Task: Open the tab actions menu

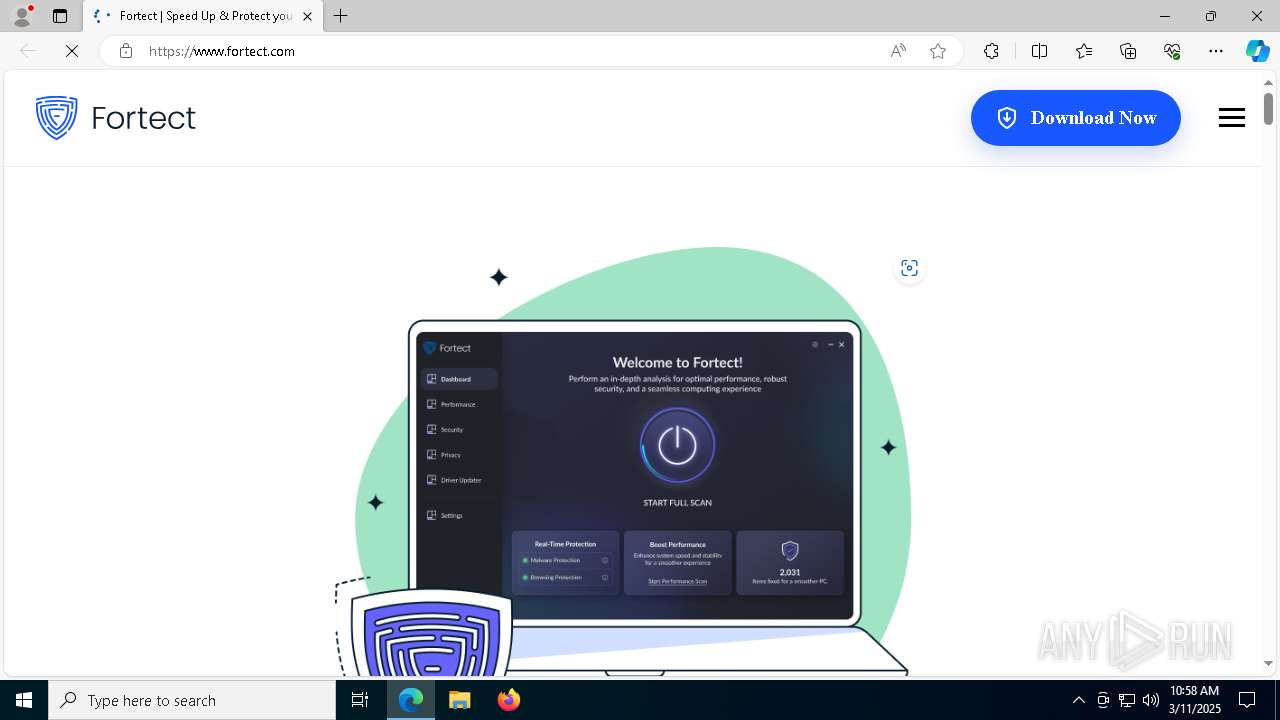Action: [x=60, y=16]
